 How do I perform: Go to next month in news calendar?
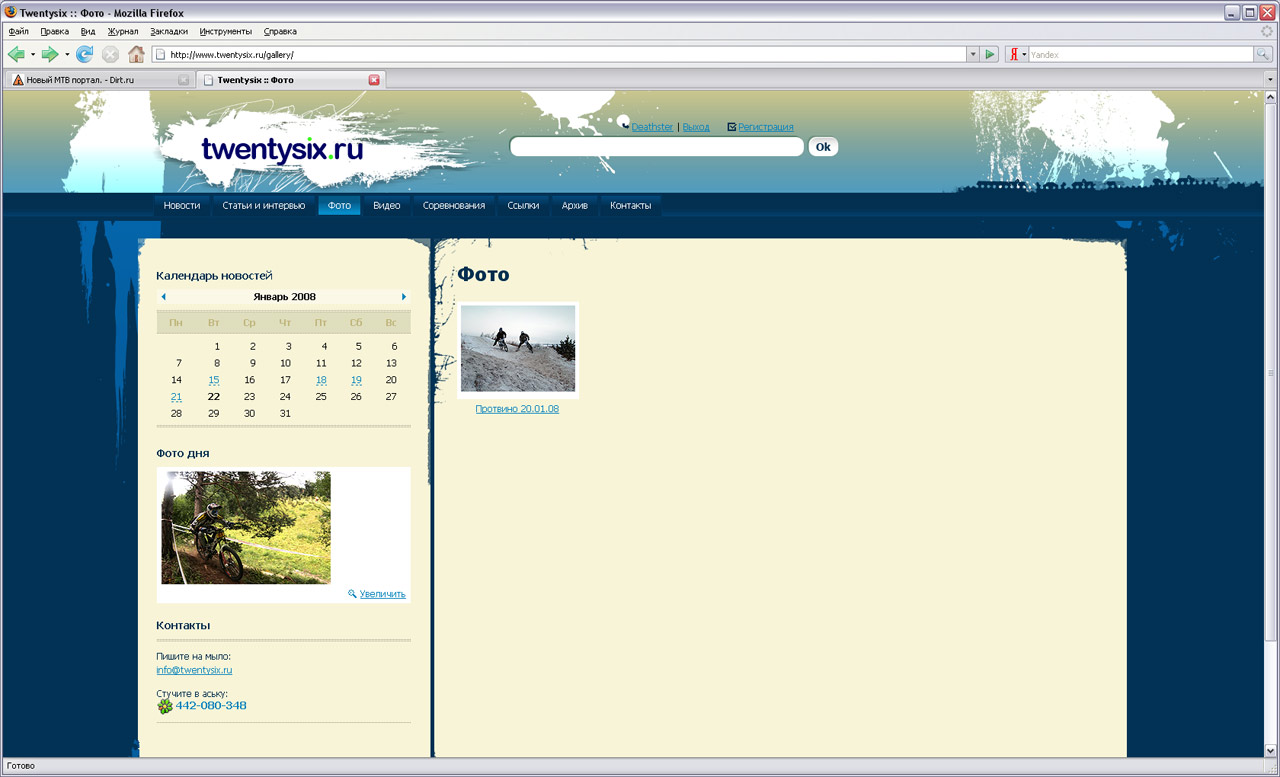coord(404,297)
